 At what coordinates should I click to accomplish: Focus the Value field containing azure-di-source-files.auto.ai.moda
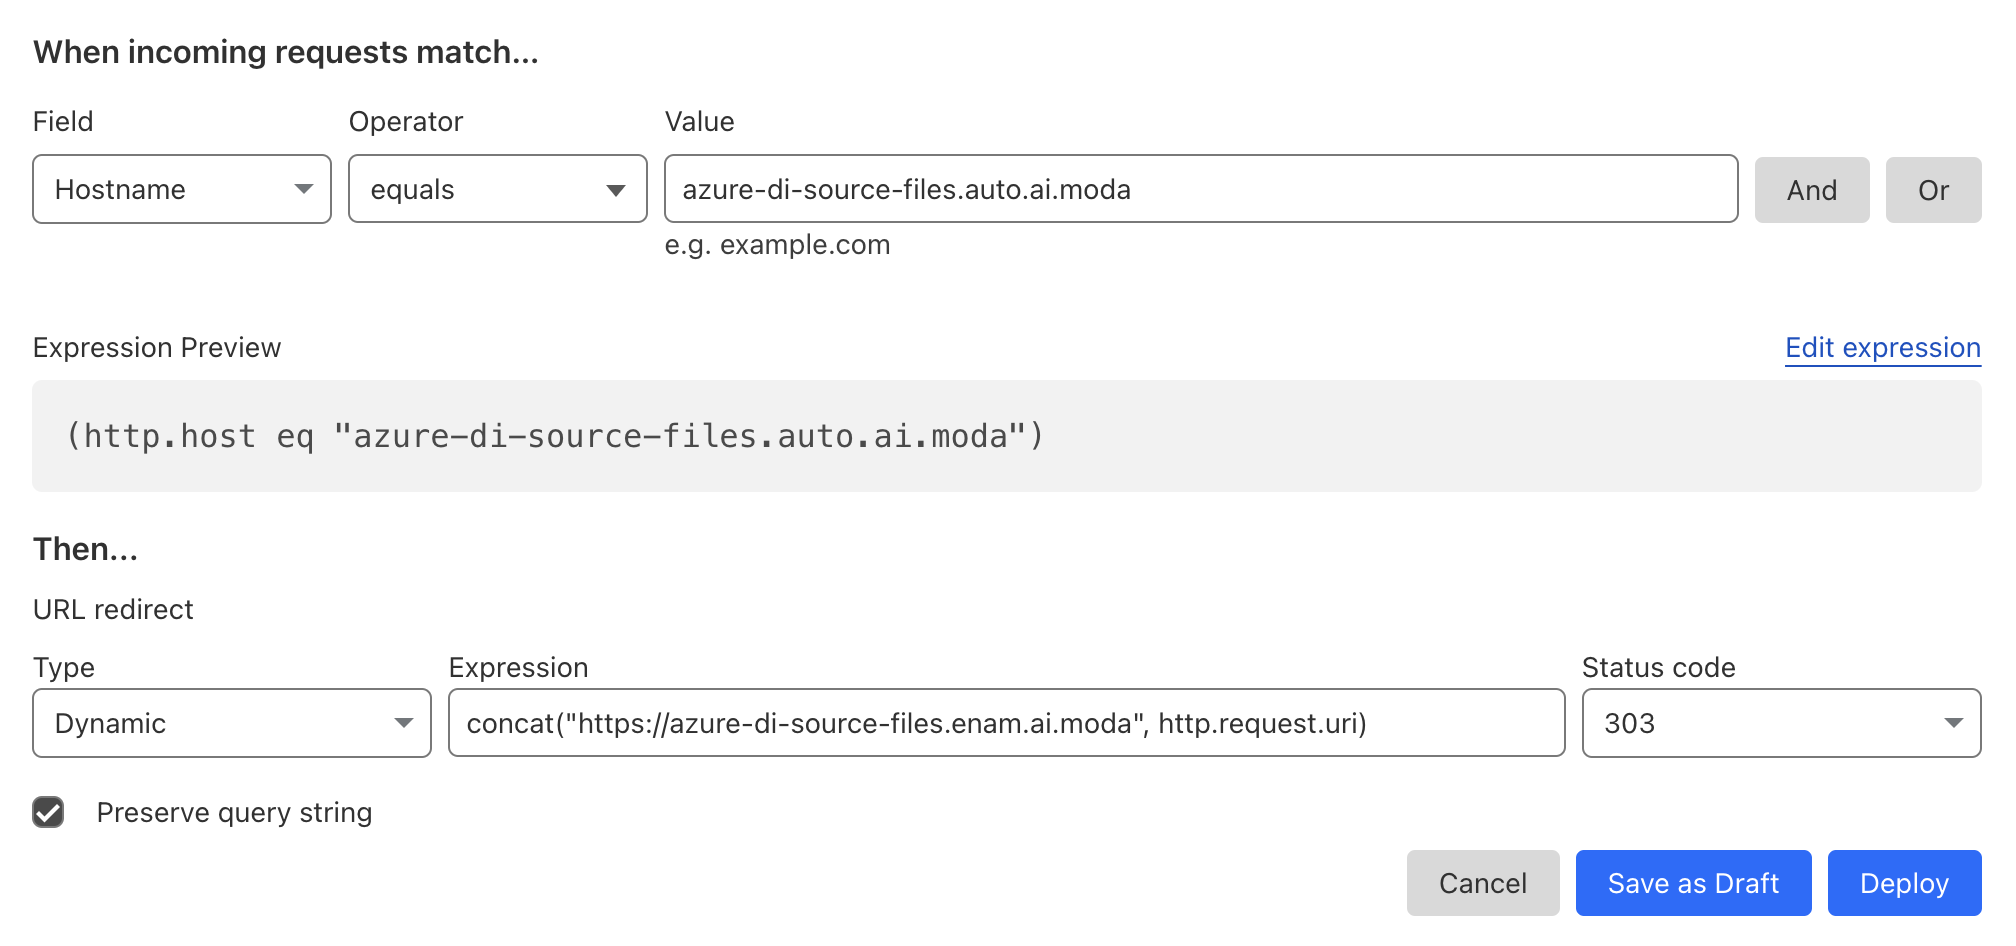click(x=1200, y=189)
